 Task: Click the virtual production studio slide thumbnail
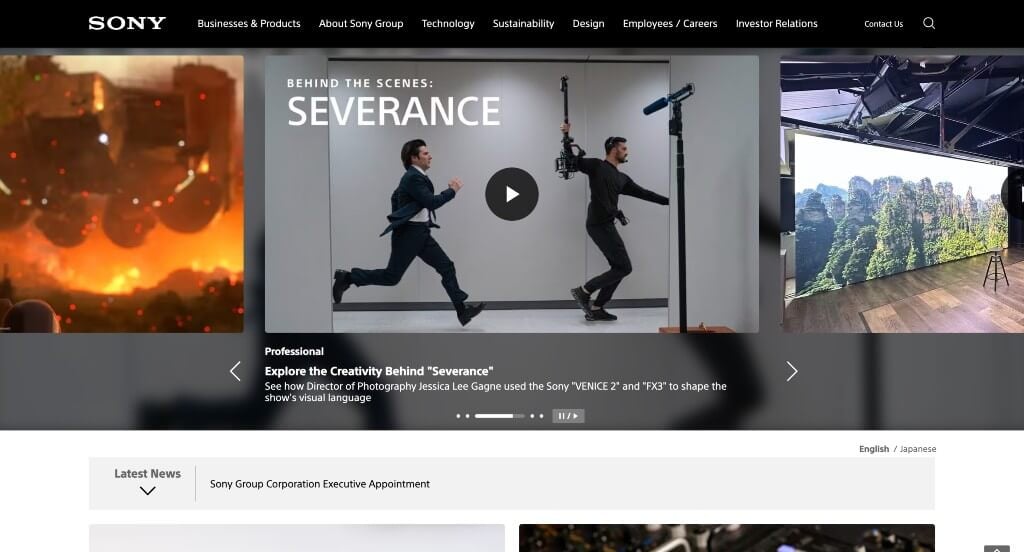click(902, 194)
